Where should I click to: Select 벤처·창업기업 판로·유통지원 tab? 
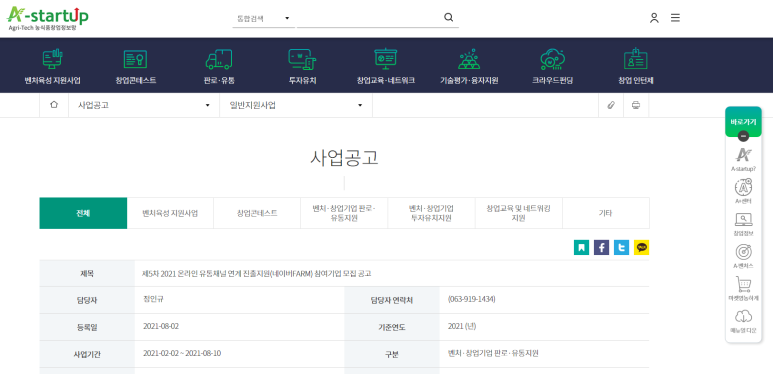point(344,213)
